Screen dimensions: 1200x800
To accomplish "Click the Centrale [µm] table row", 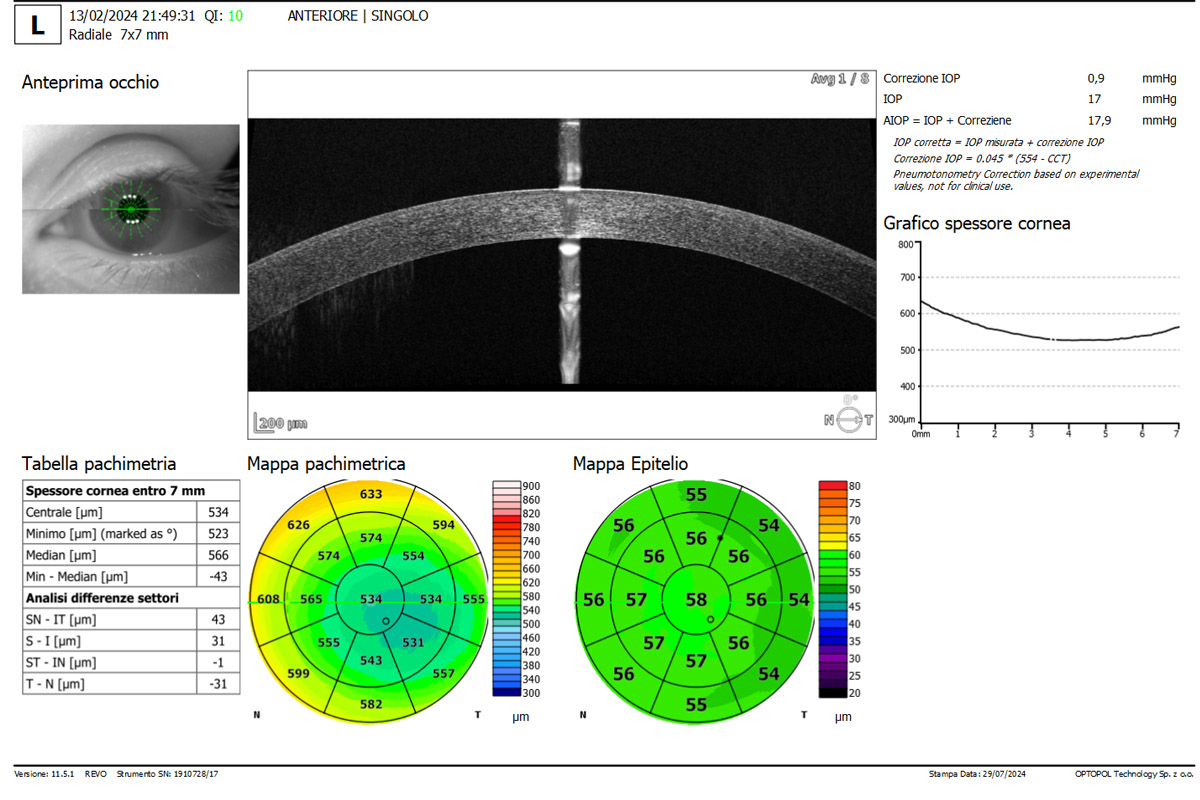I will [x=131, y=512].
